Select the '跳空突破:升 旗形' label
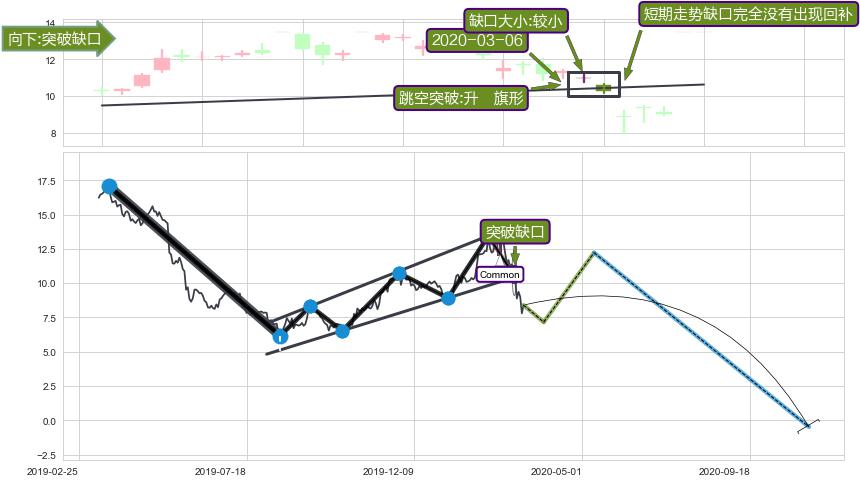 [461, 98]
